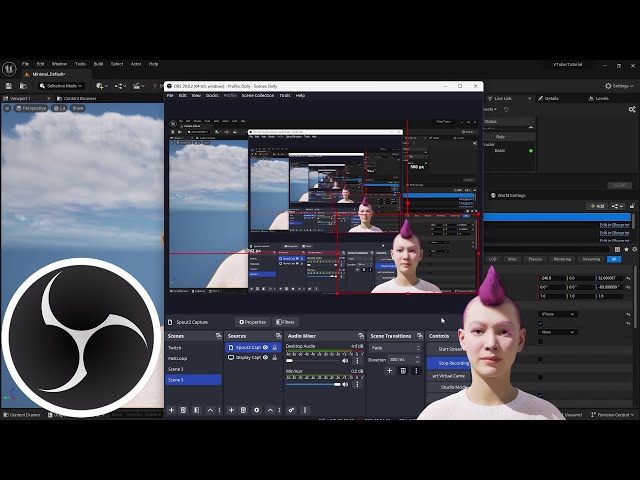The width and height of the screenshot is (640, 480).
Task: Select Scene 3 in Scenes list
Action: pyautogui.click(x=193, y=380)
